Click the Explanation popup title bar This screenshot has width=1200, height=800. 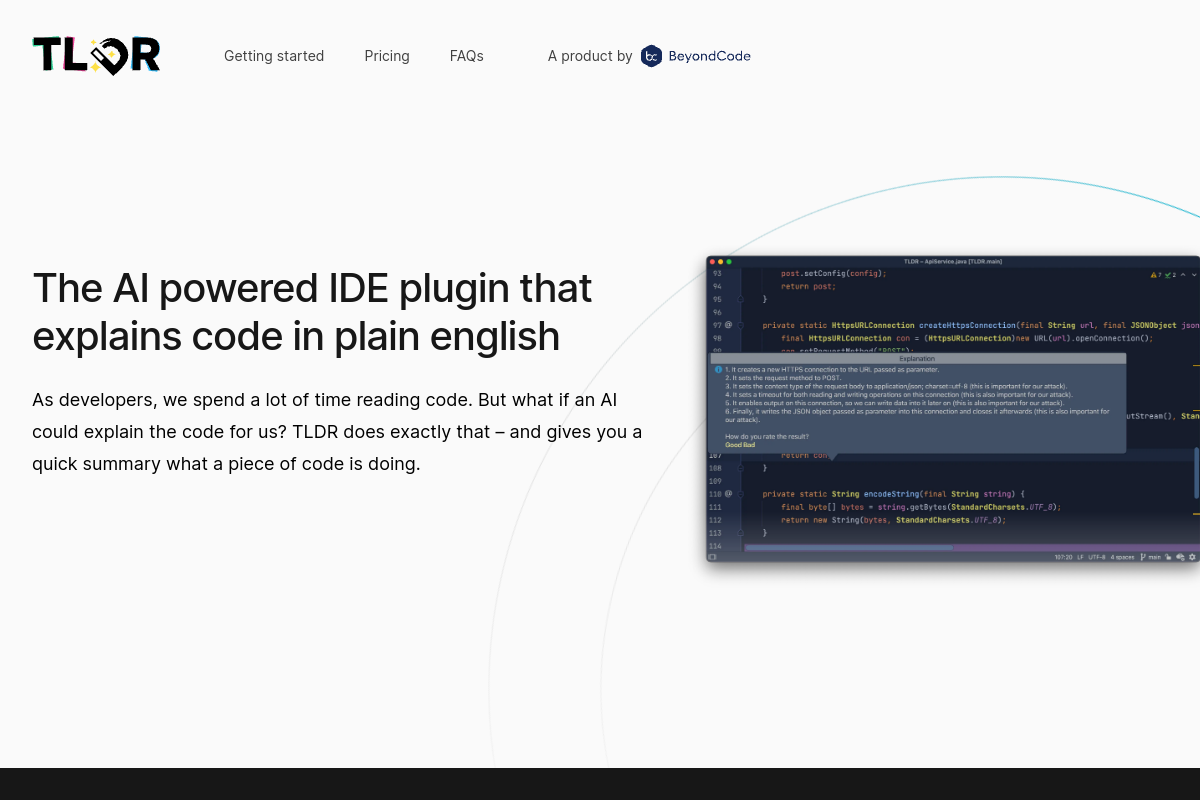tap(918, 358)
